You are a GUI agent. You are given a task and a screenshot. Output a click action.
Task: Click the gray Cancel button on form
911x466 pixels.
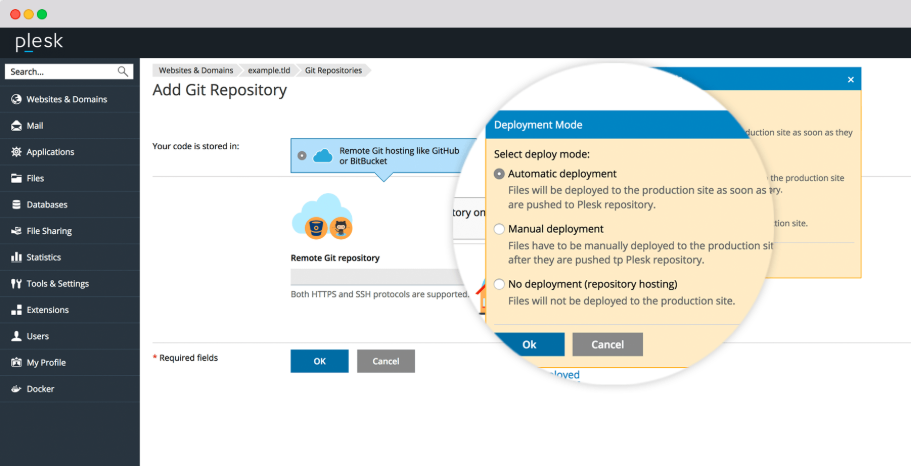(386, 361)
